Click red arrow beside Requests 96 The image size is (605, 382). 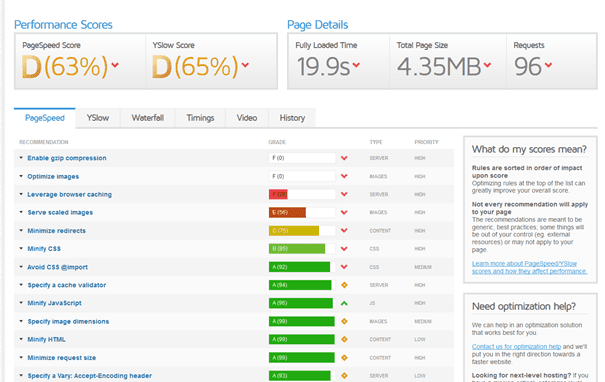pyautogui.click(x=548, y=65)
